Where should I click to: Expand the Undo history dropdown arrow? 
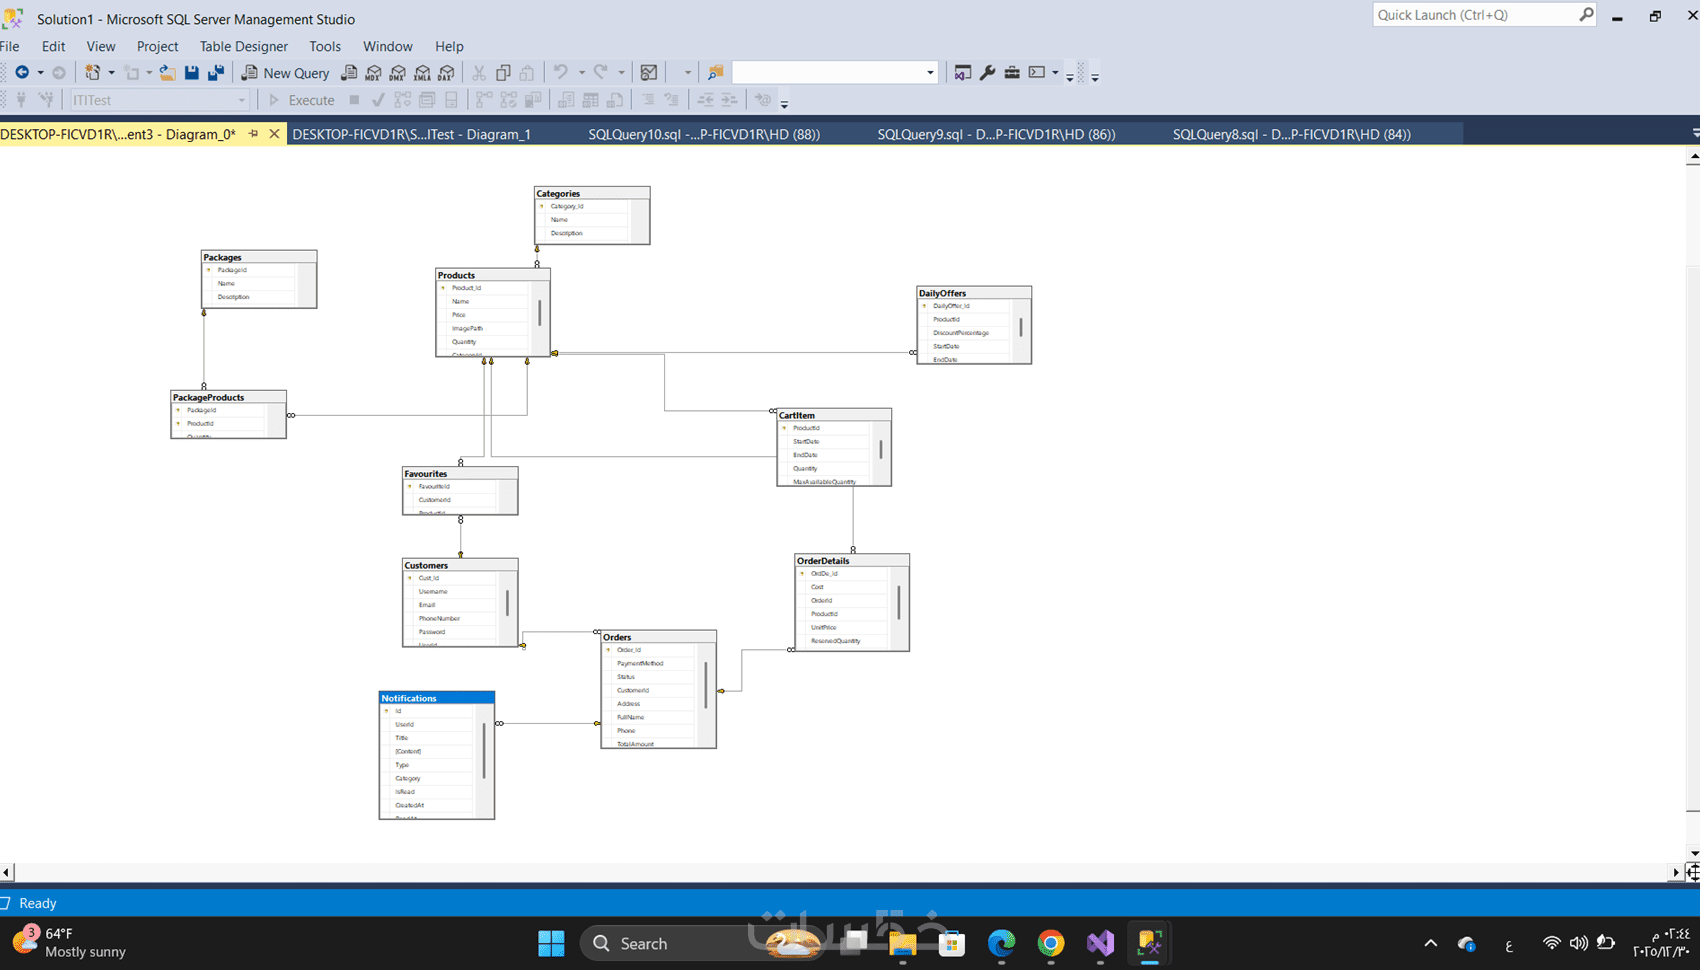pos(581,72)
